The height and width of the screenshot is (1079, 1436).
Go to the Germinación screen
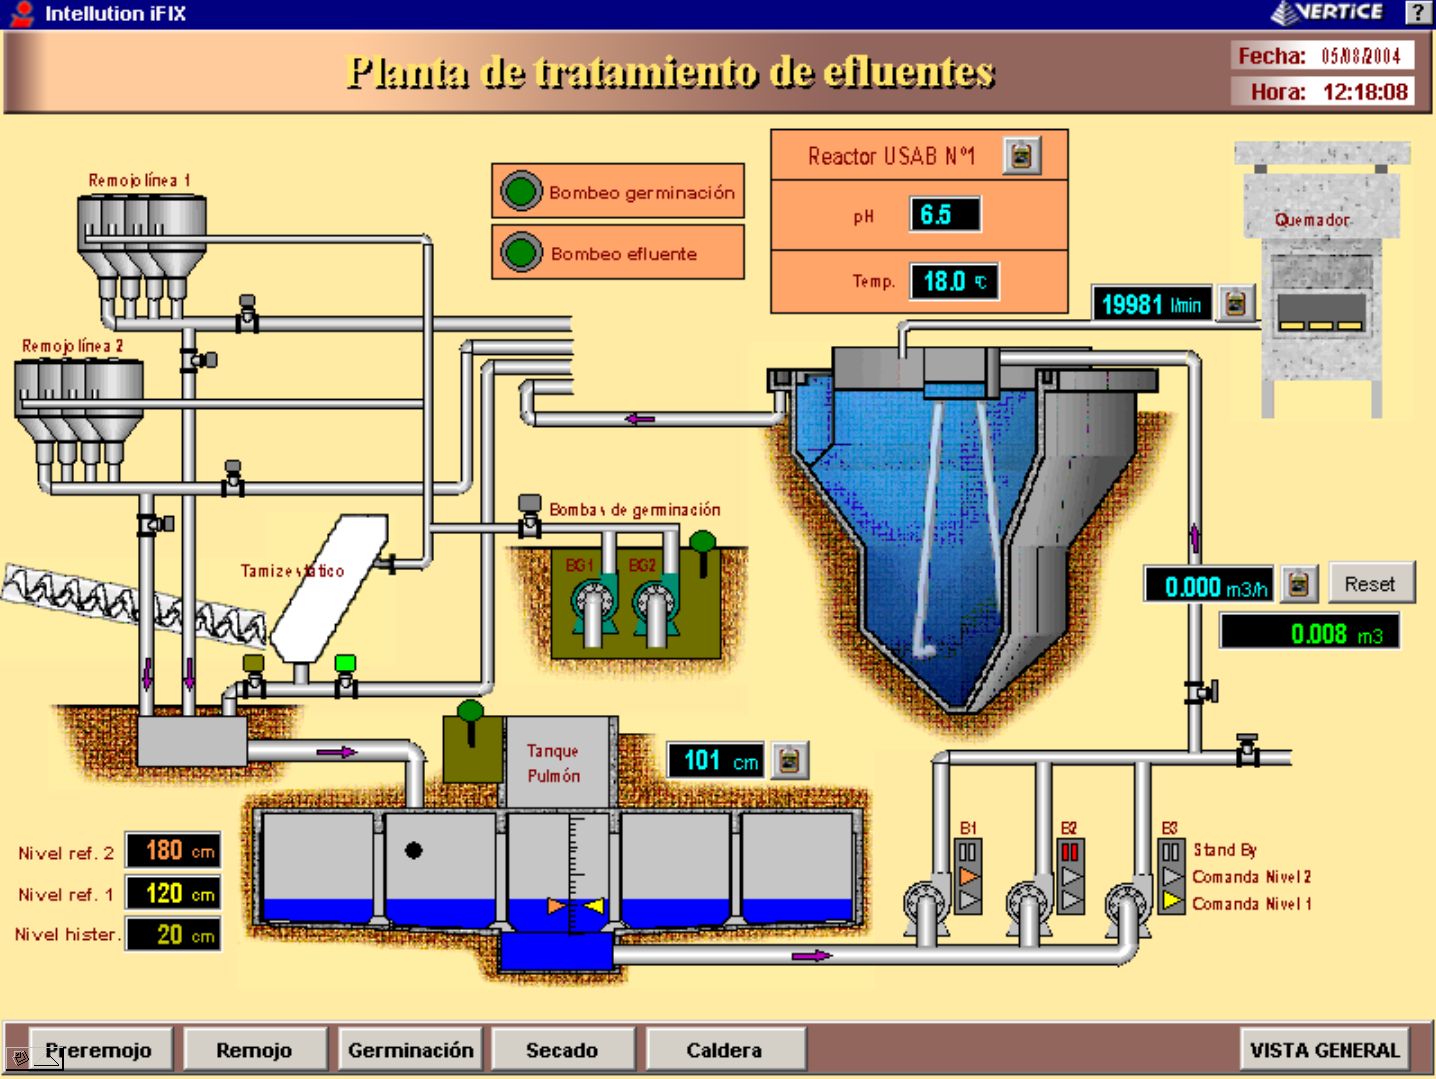click(410, 1050)
